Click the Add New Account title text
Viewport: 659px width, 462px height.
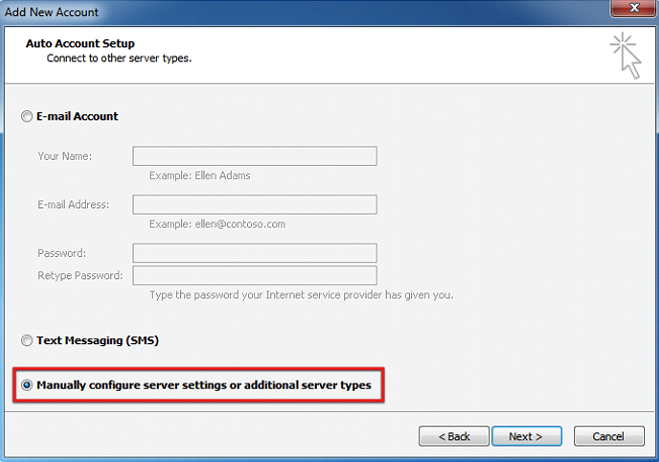(x=52, y=12)
